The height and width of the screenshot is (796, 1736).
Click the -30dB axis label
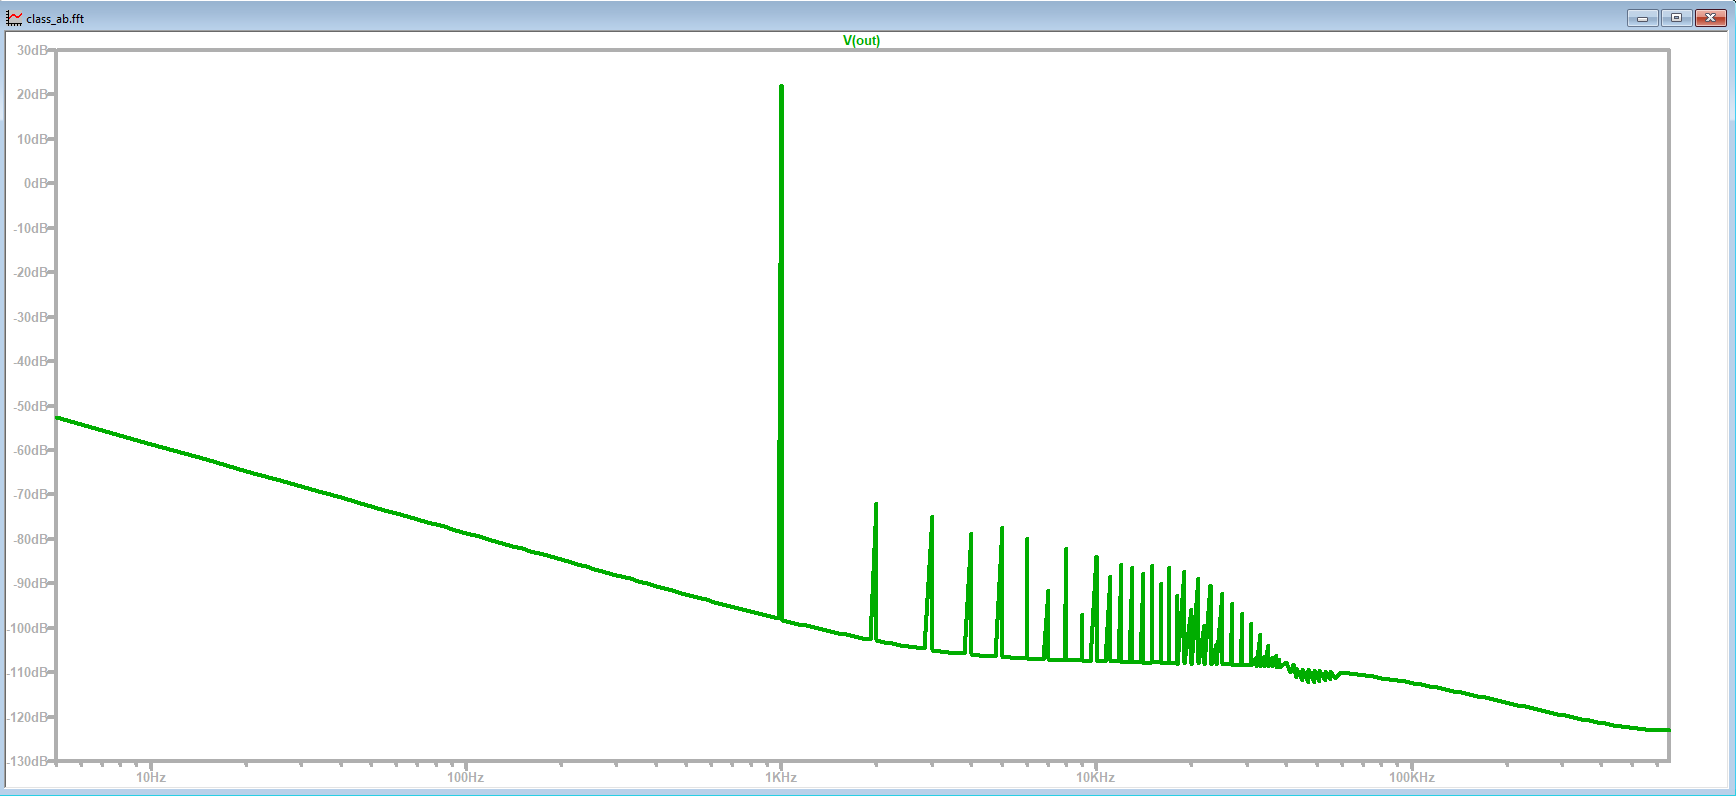point(30,317)
